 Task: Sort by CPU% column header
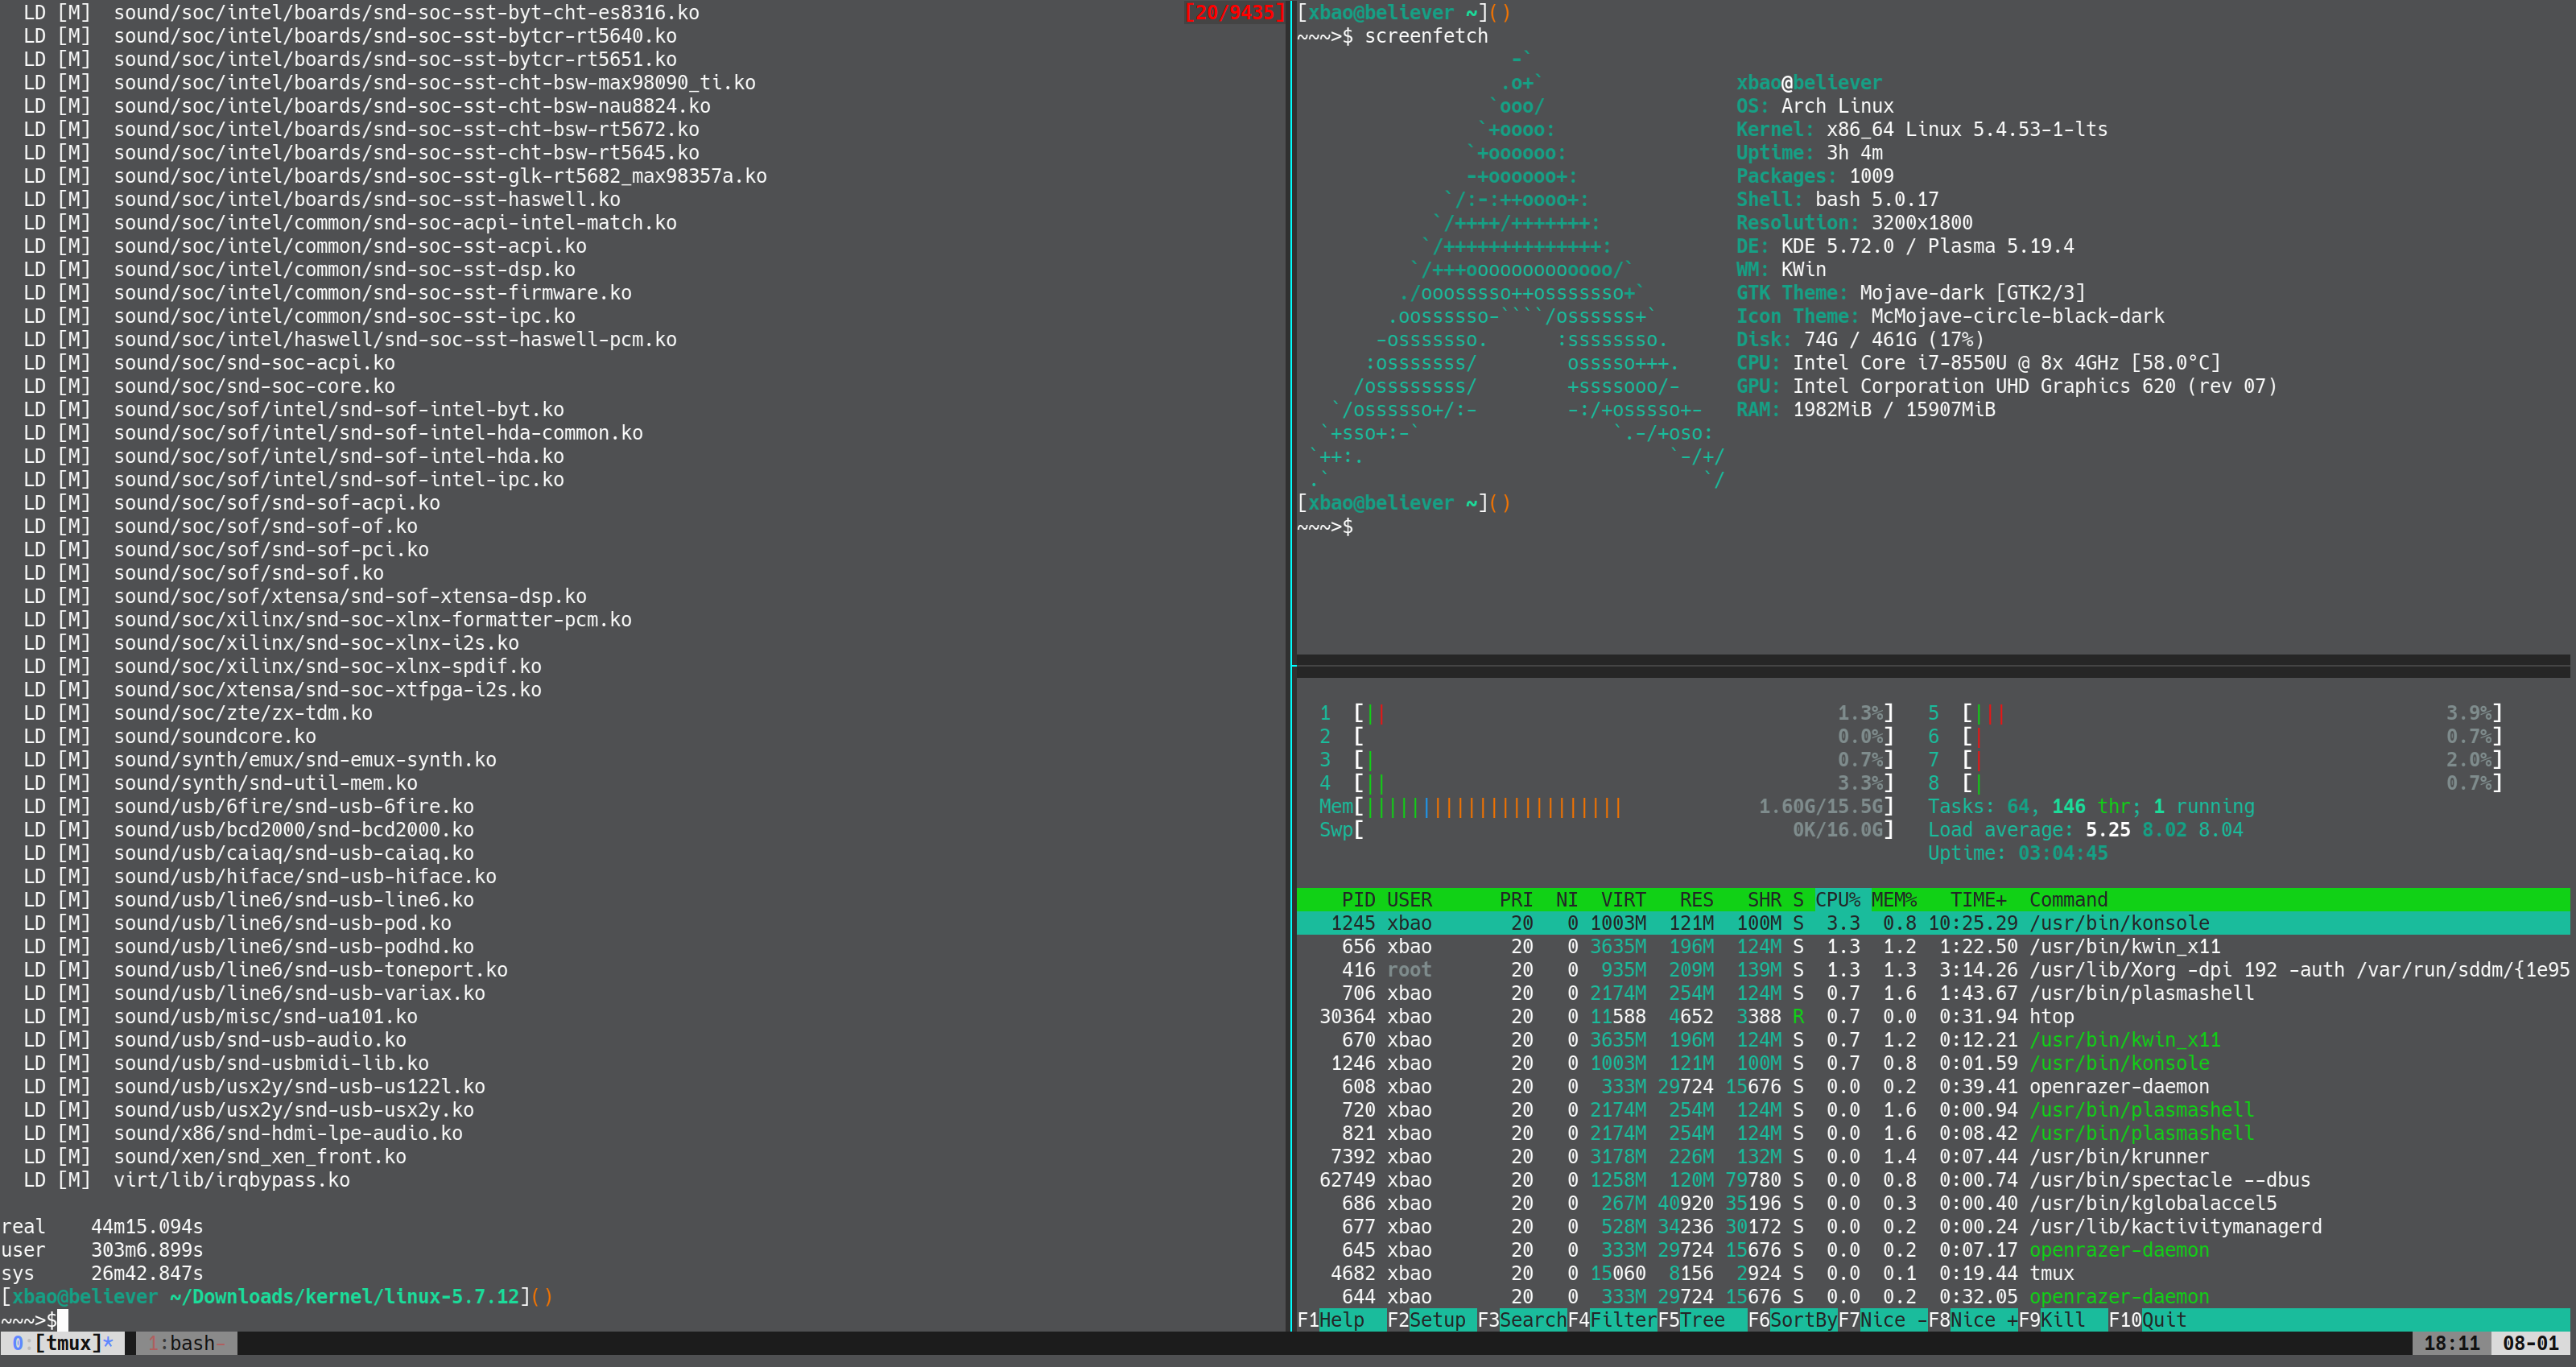pos(1837,900)
